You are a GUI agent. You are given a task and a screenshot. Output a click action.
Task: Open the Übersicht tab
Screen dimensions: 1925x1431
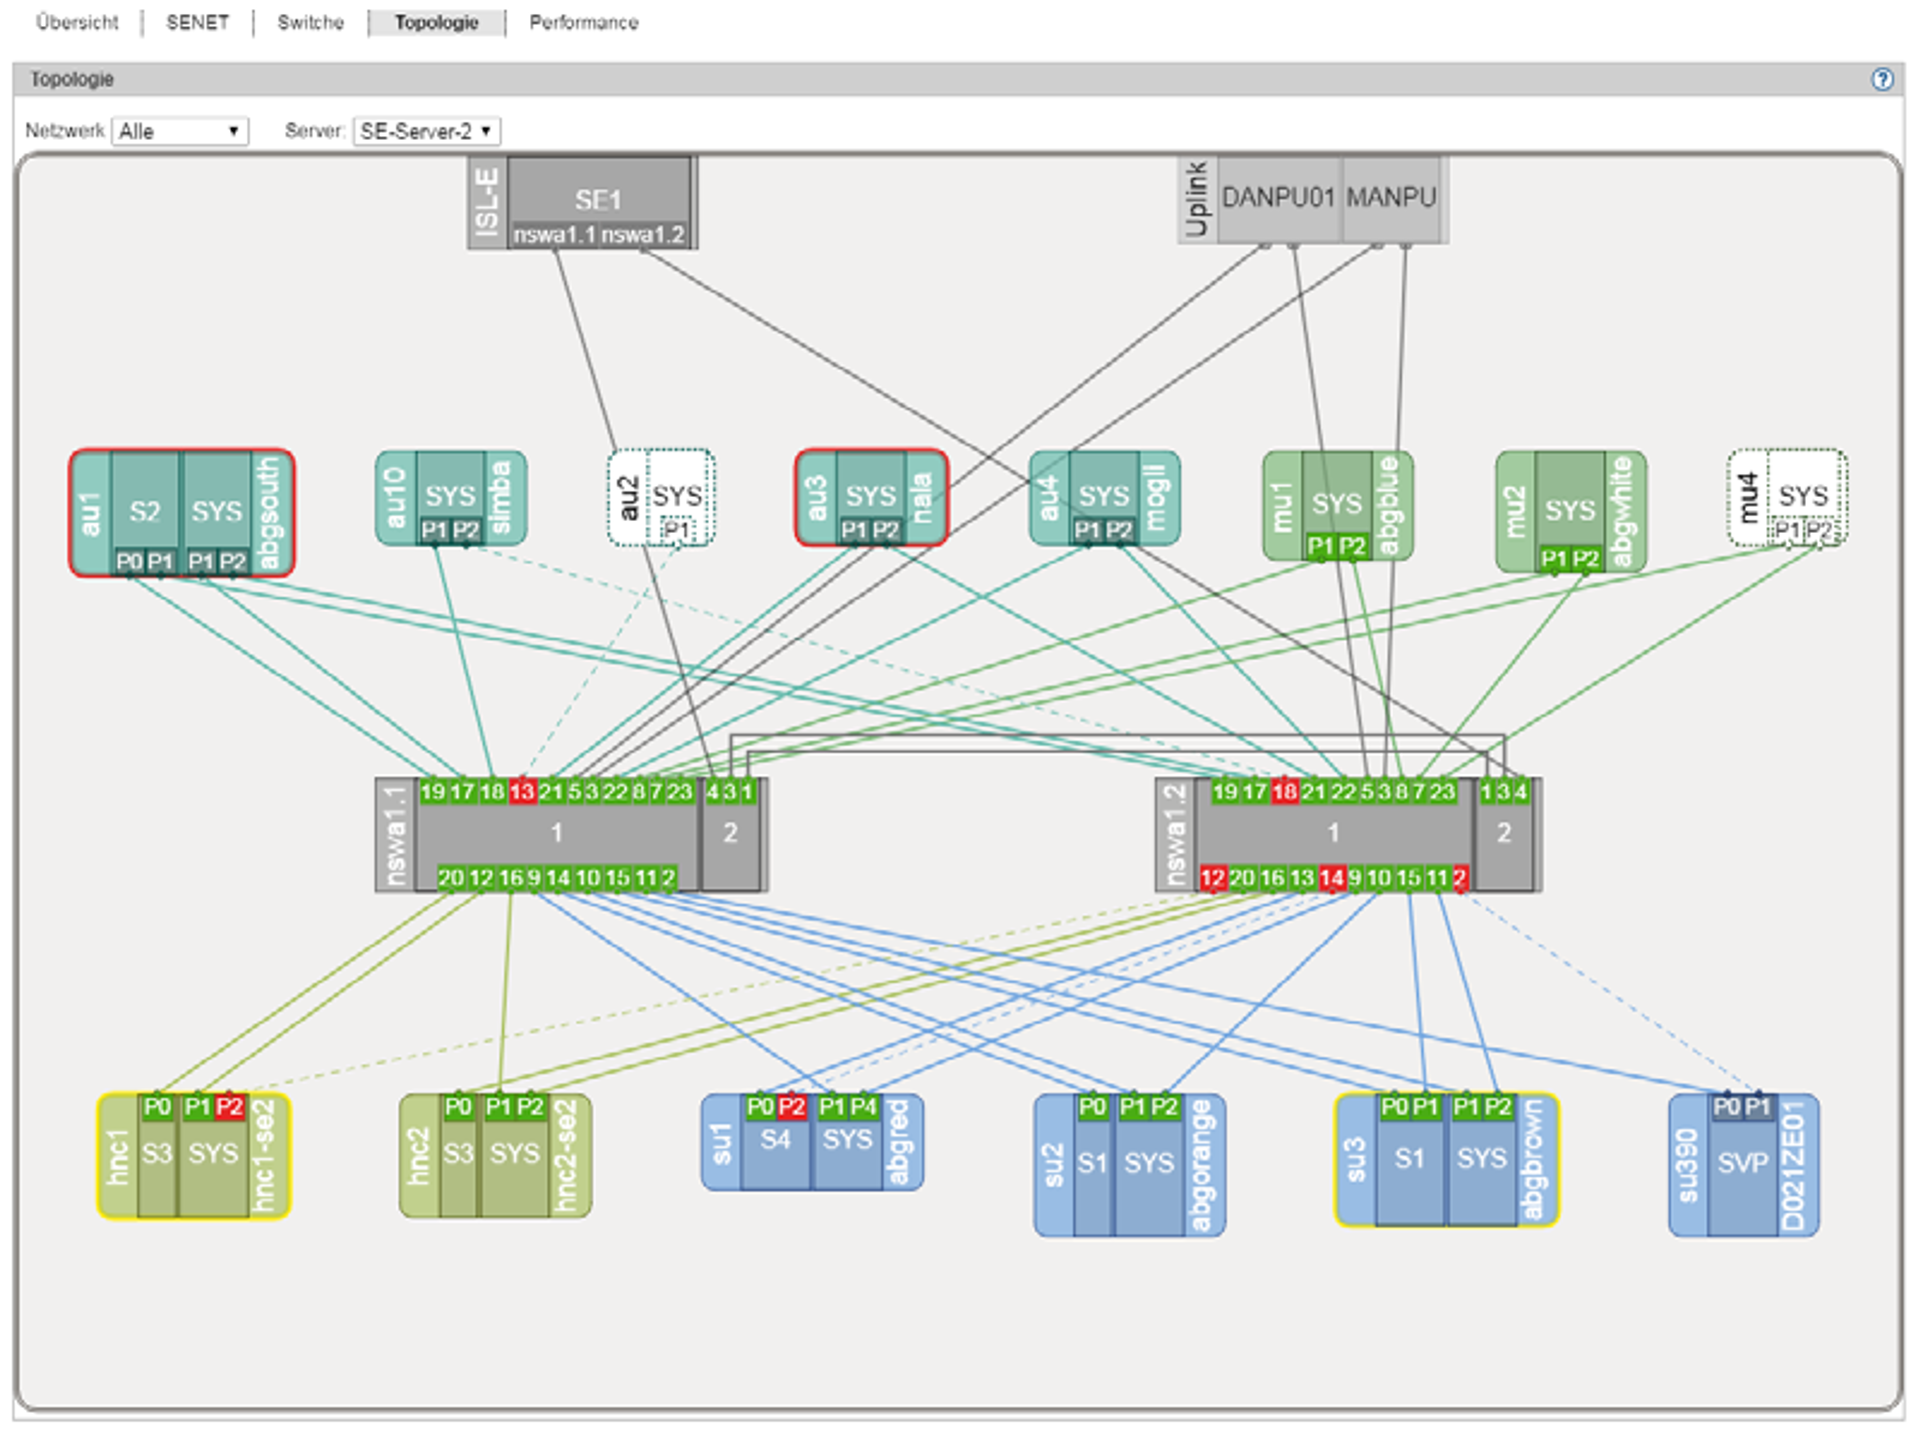[x=77, y=22]
